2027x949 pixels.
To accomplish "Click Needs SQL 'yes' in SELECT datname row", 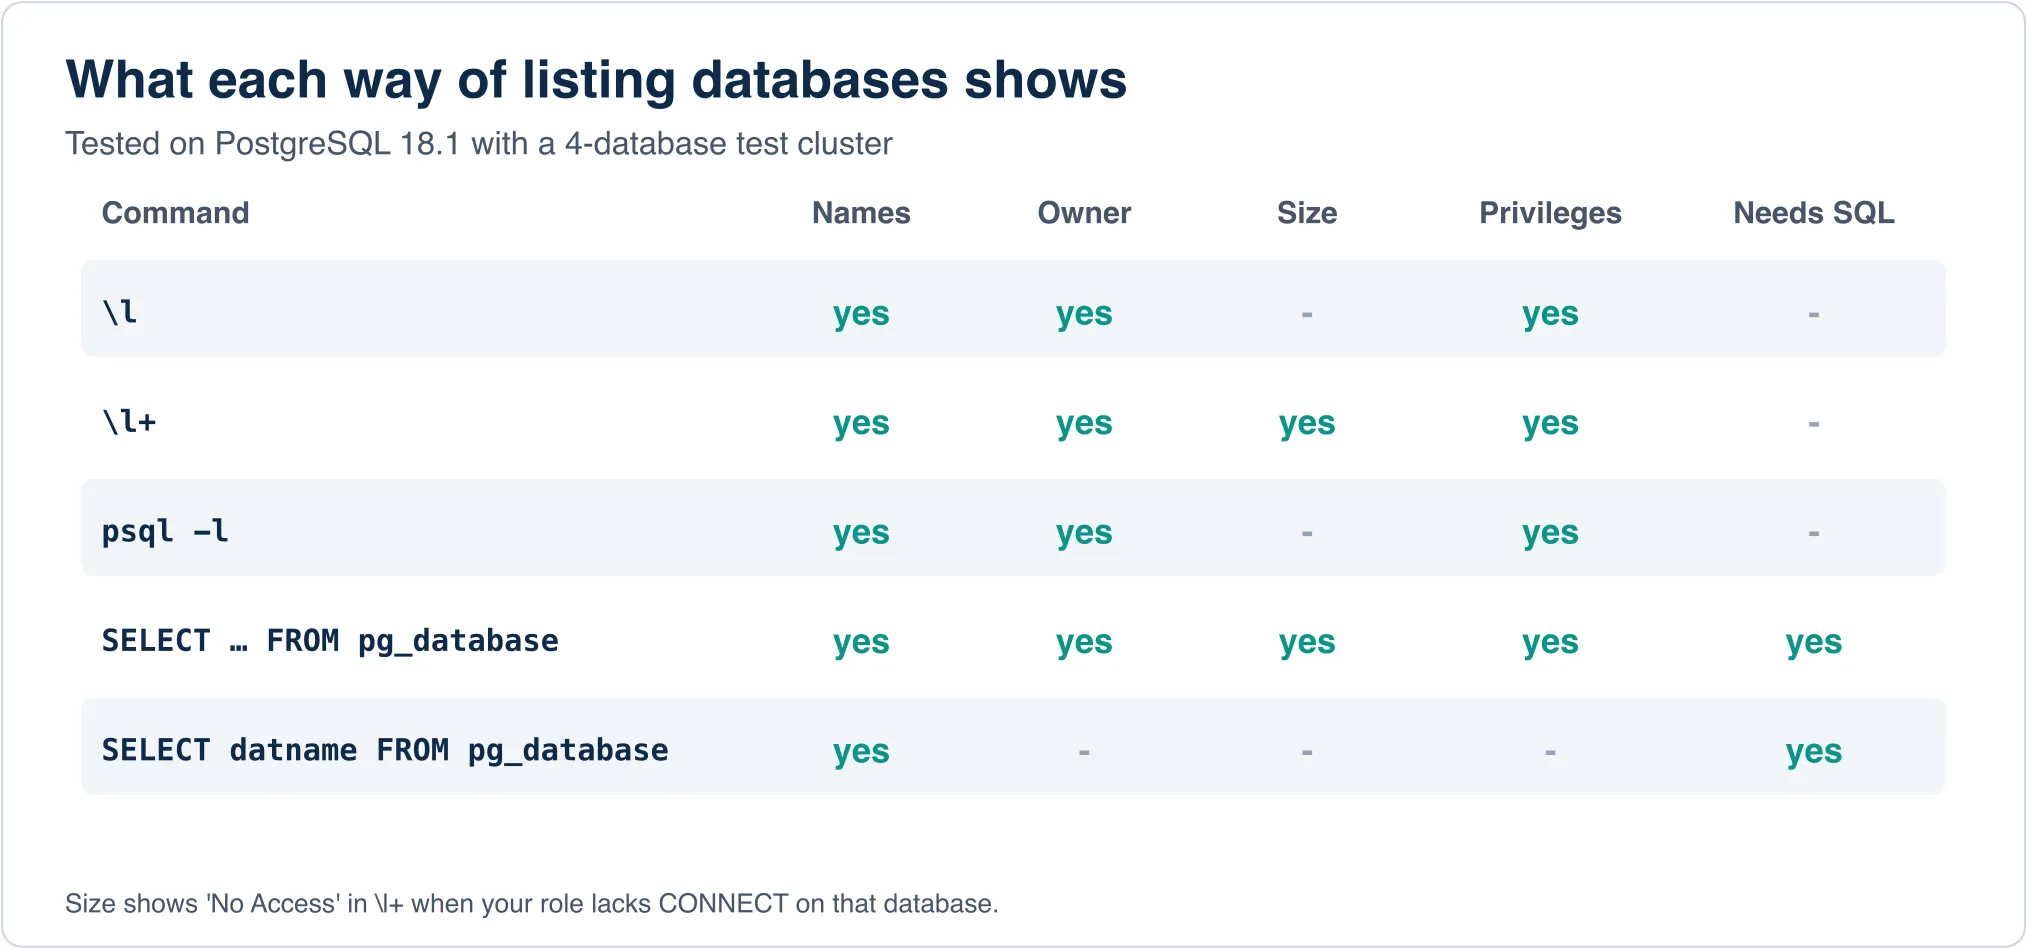I will (x=1814, y=752).
